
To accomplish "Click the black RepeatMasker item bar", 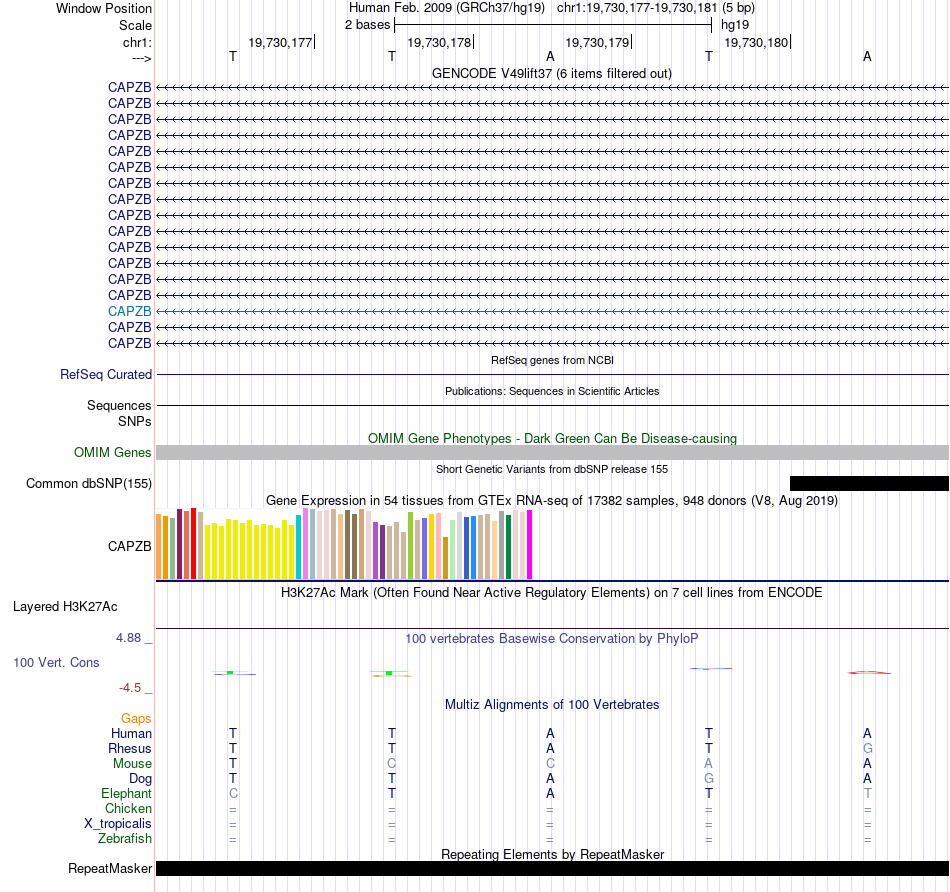I will tap(552, 868).
